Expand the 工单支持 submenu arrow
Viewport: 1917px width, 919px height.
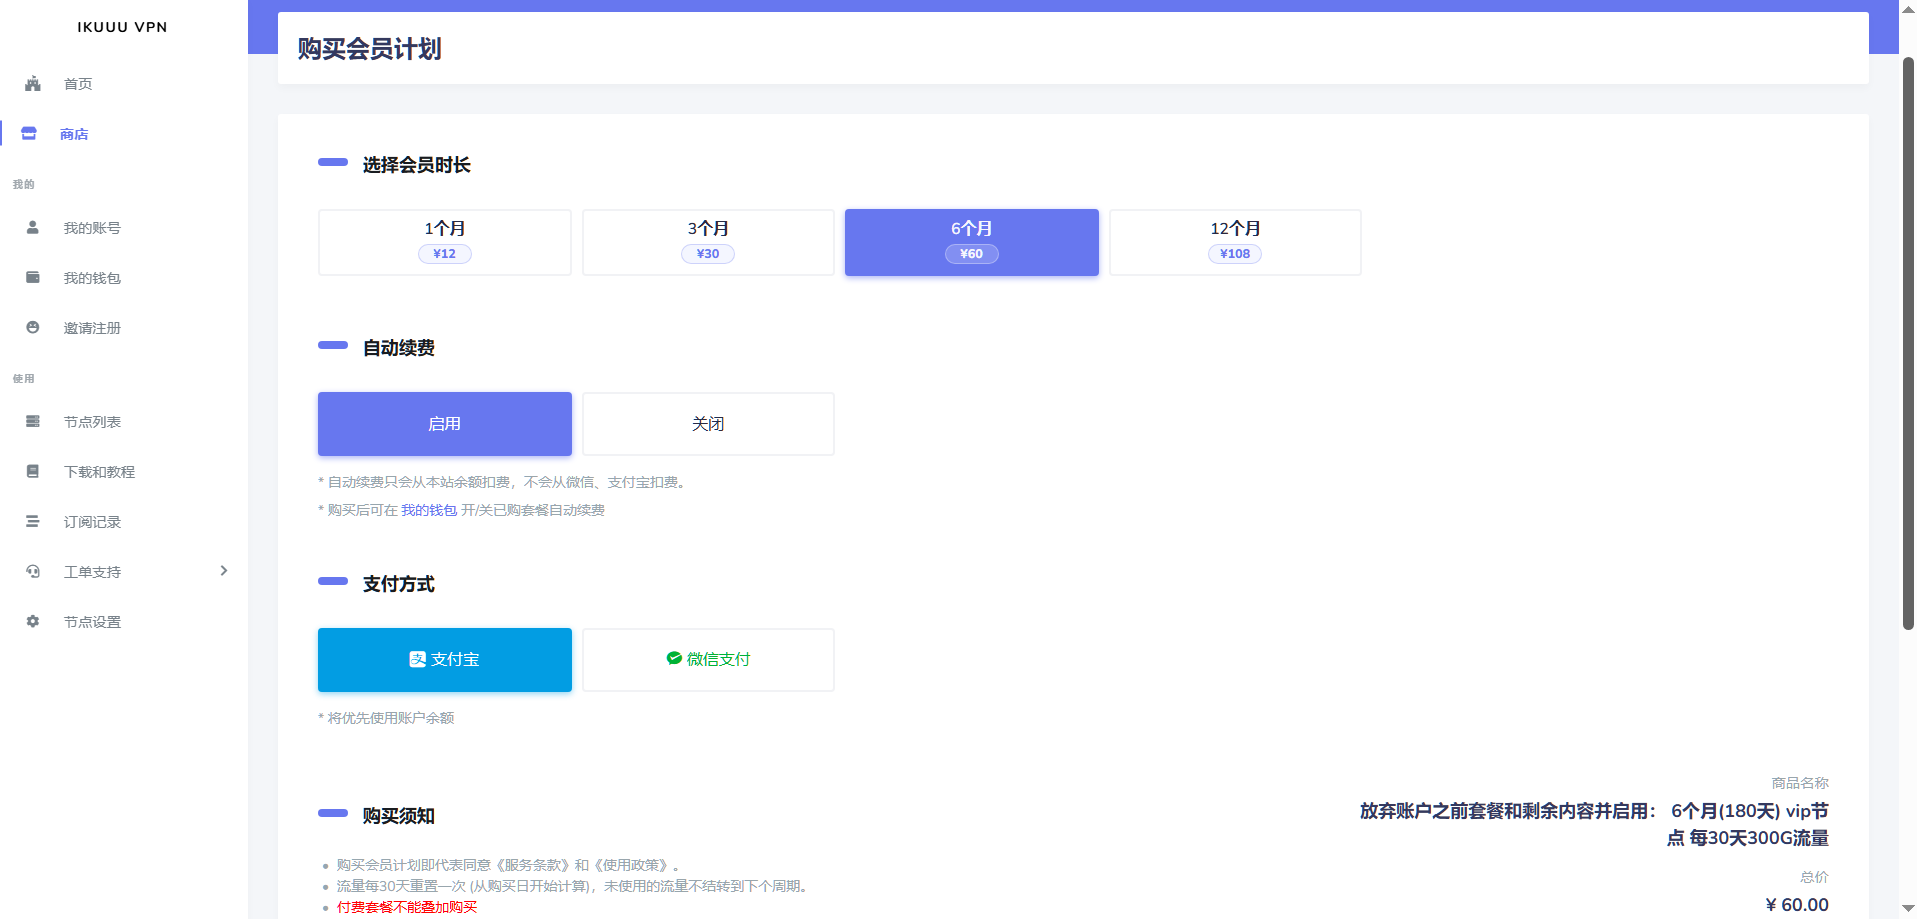[224, 571]
